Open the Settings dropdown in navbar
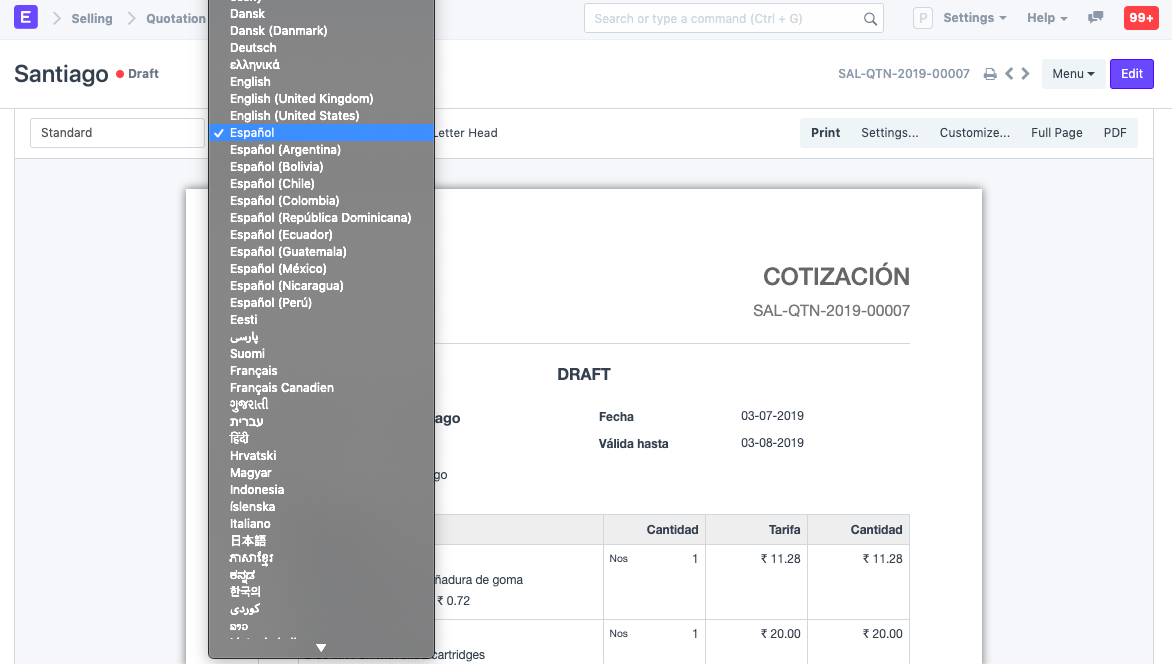The height and width of the screenshot is (664, 1172). [974, 18]
